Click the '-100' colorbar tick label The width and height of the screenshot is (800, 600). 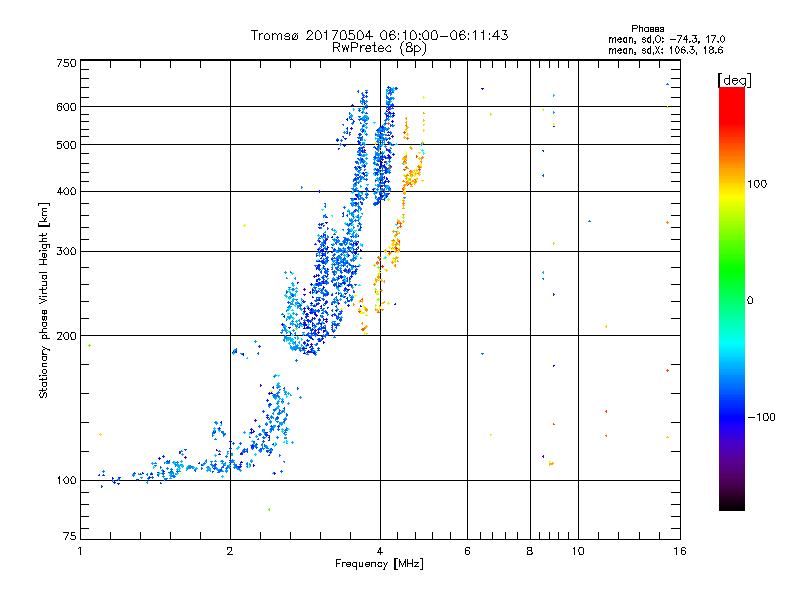click(762, 417)
